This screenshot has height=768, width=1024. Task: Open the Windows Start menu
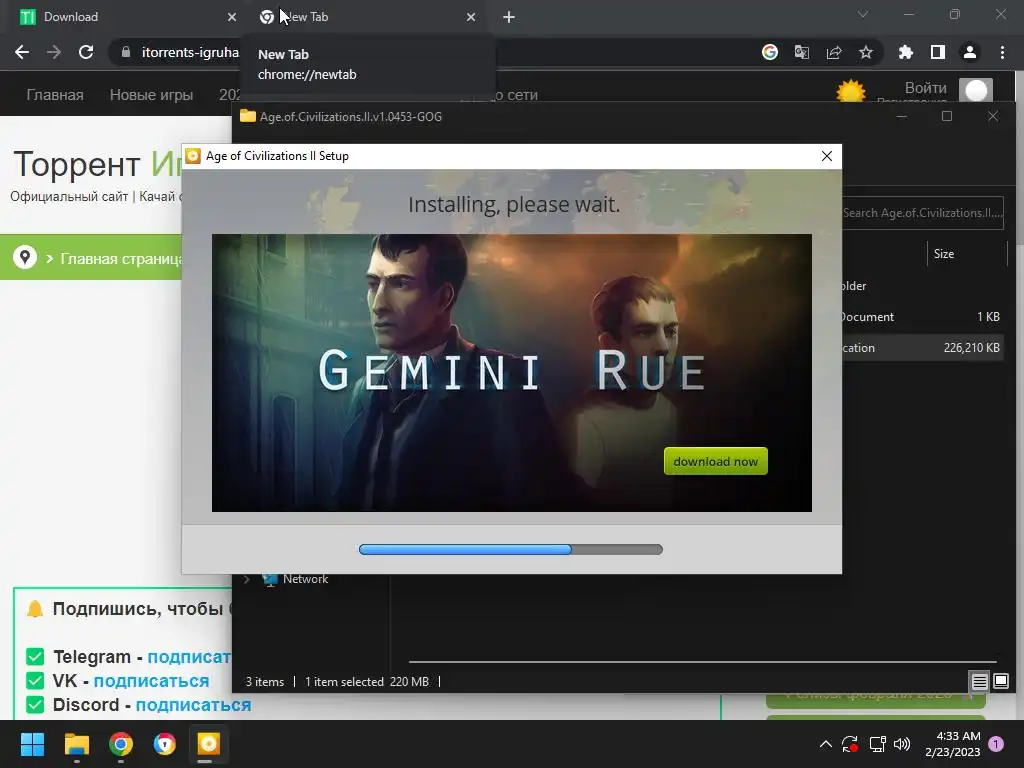coord(32,744)
